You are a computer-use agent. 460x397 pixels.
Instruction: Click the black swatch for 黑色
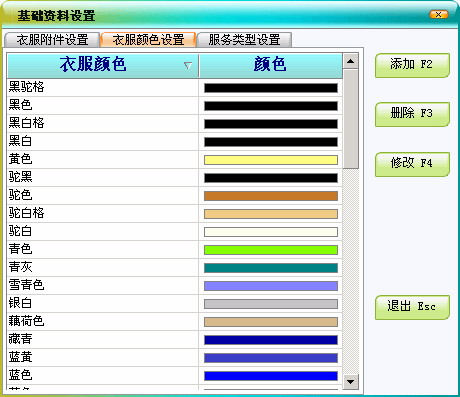tap(271, 106)
